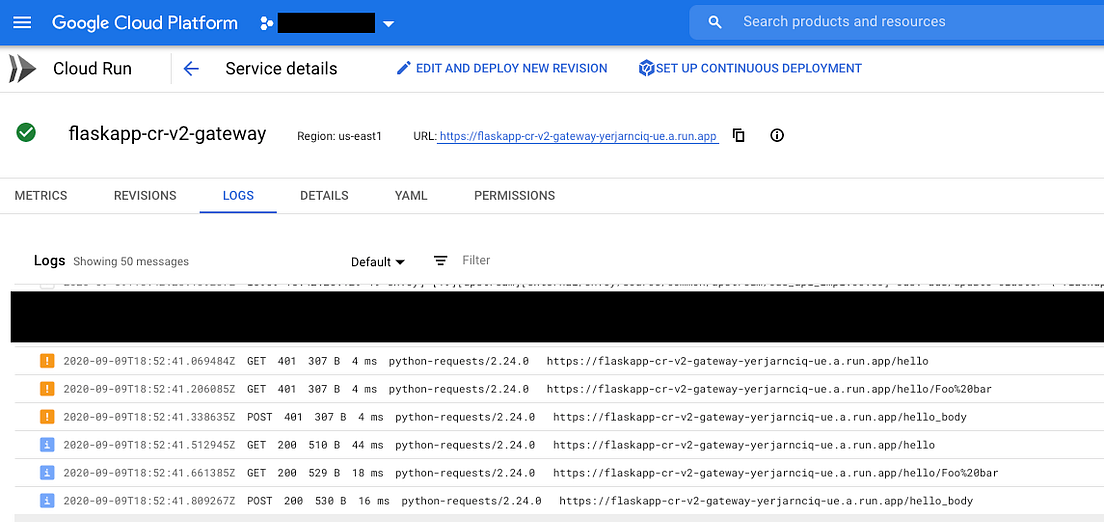The height and width of the screenshot is (522, 1104).
Task: Open the flaskapp-cr-v2-gateway service URL link
Action: [578, 136]
